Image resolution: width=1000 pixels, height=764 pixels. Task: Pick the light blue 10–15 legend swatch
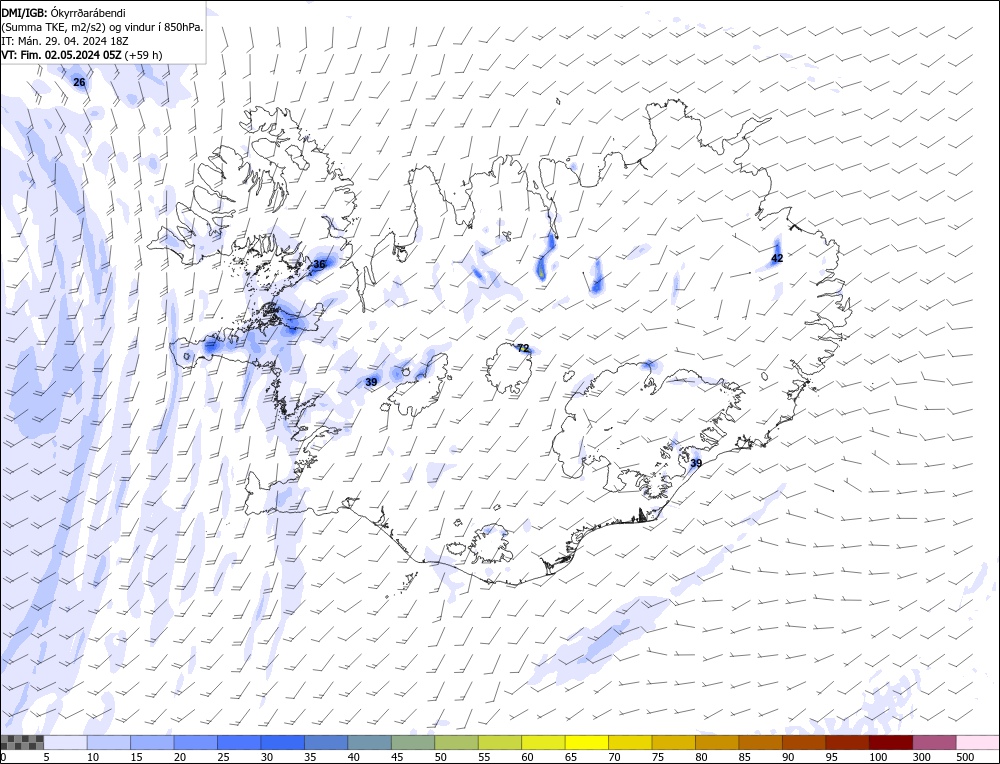pos(109,742)
